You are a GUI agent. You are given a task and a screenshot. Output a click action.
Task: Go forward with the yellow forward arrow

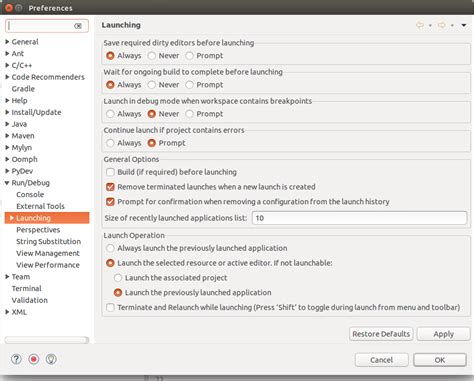(442, 25)
